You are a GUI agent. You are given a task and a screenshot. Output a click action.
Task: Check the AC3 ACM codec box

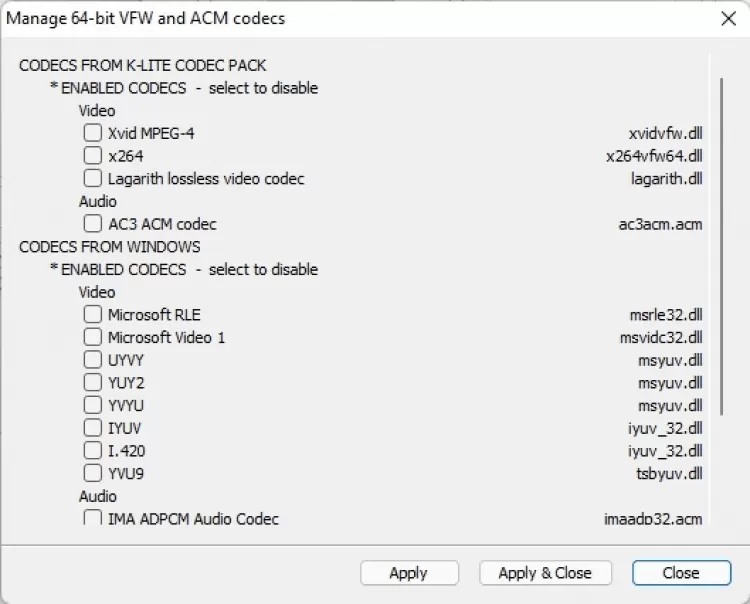pos(93,224)
